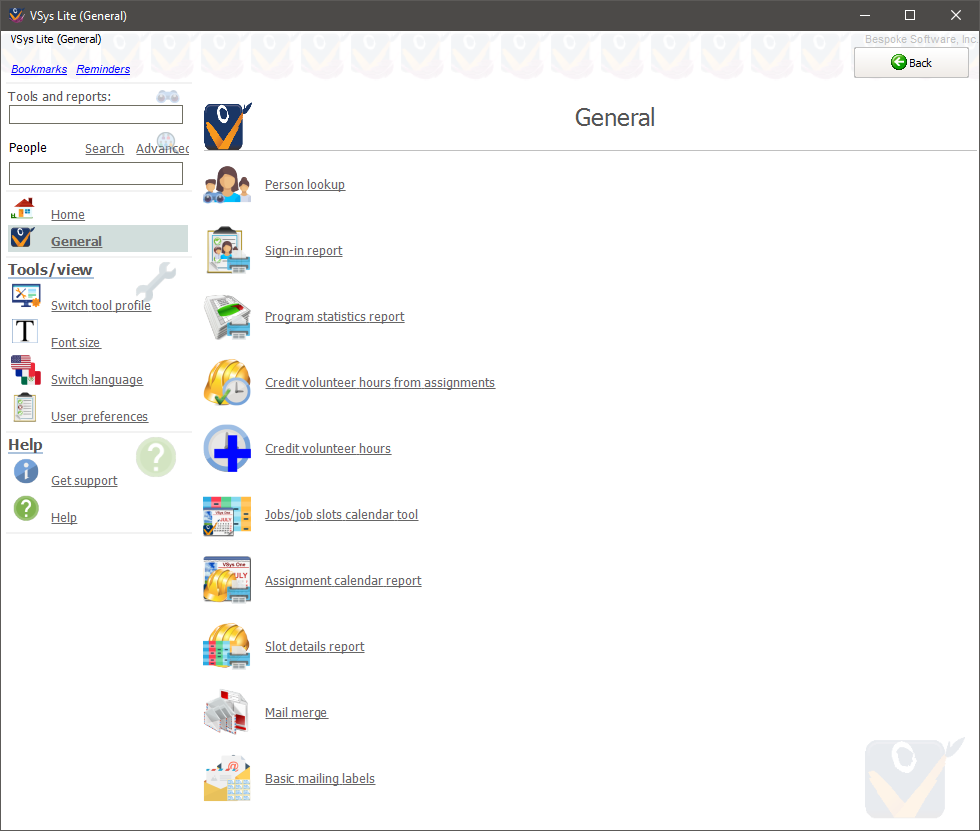The image size is (980, 831).
Task: Click the Get support link
Action: 84,481
